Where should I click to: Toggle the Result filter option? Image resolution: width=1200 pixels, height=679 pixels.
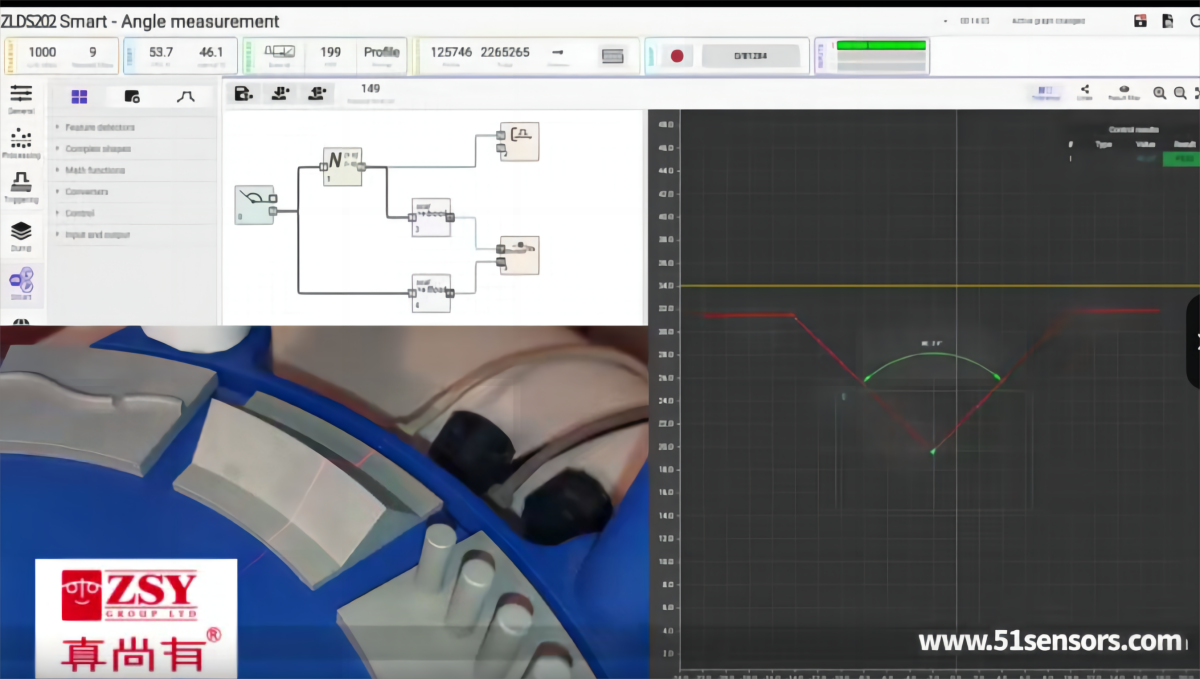coord(1123,93)
